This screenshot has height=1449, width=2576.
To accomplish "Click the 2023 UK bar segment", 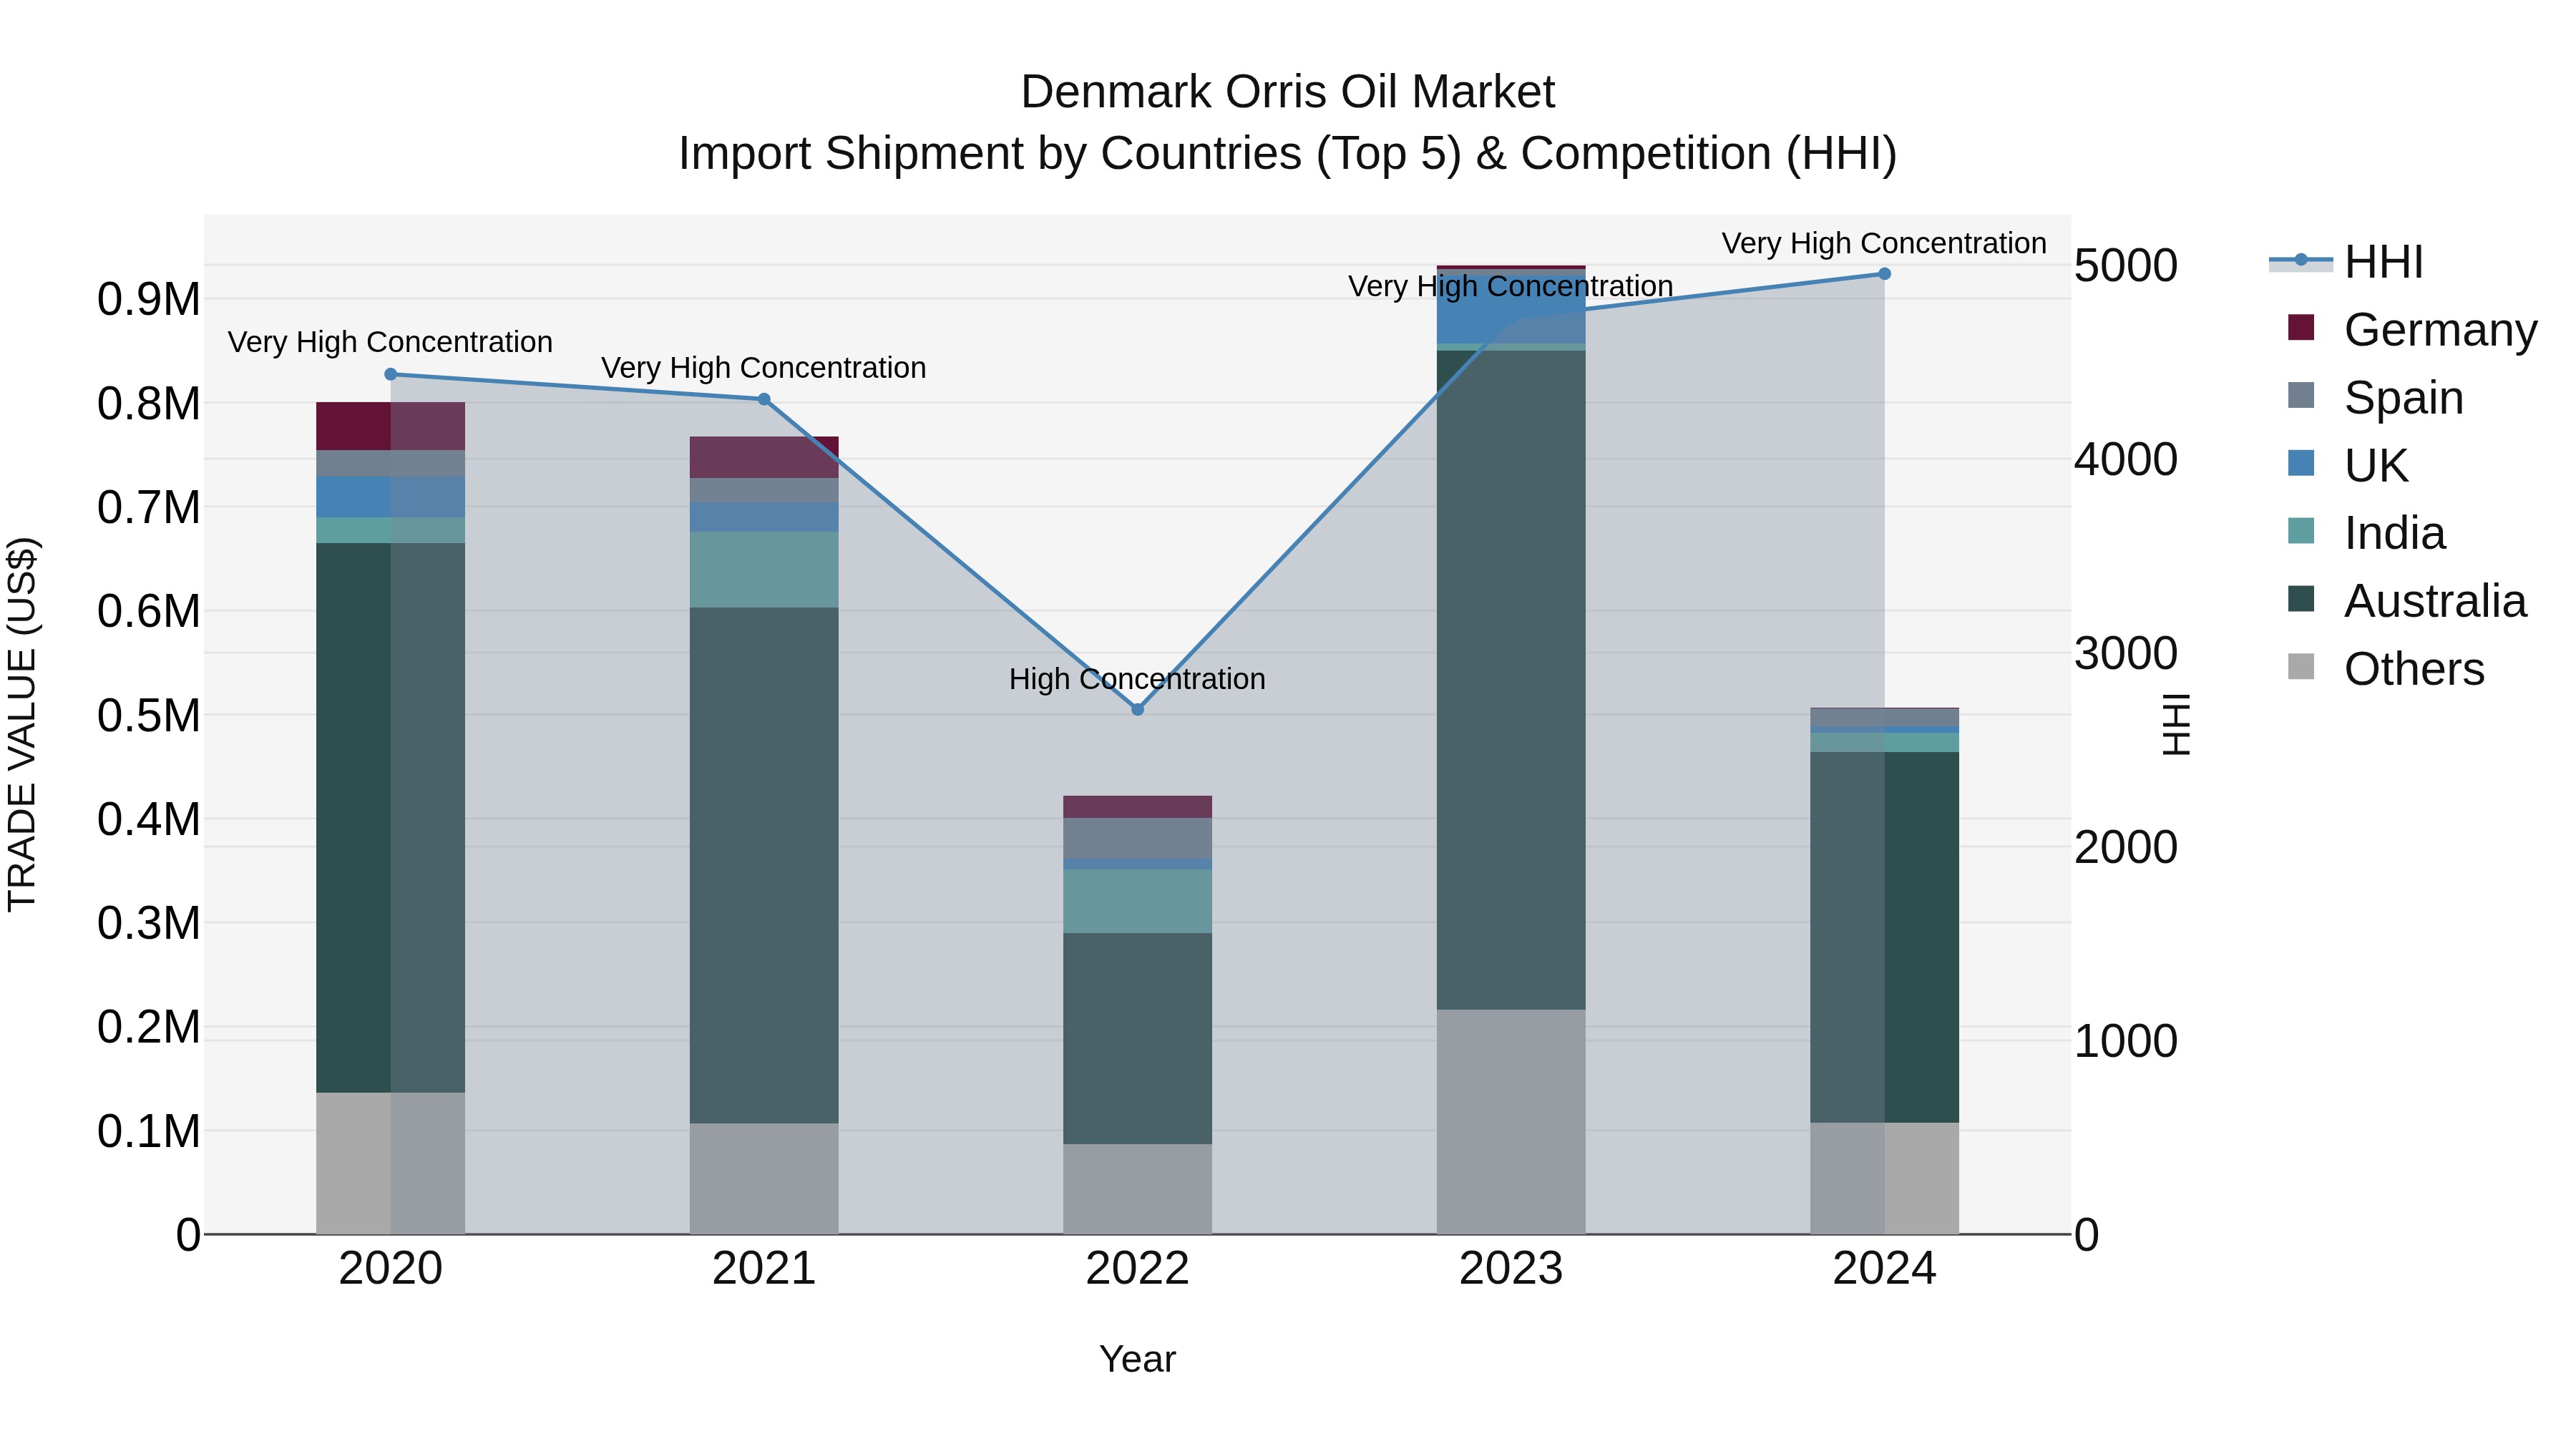I will (1511, 310).
